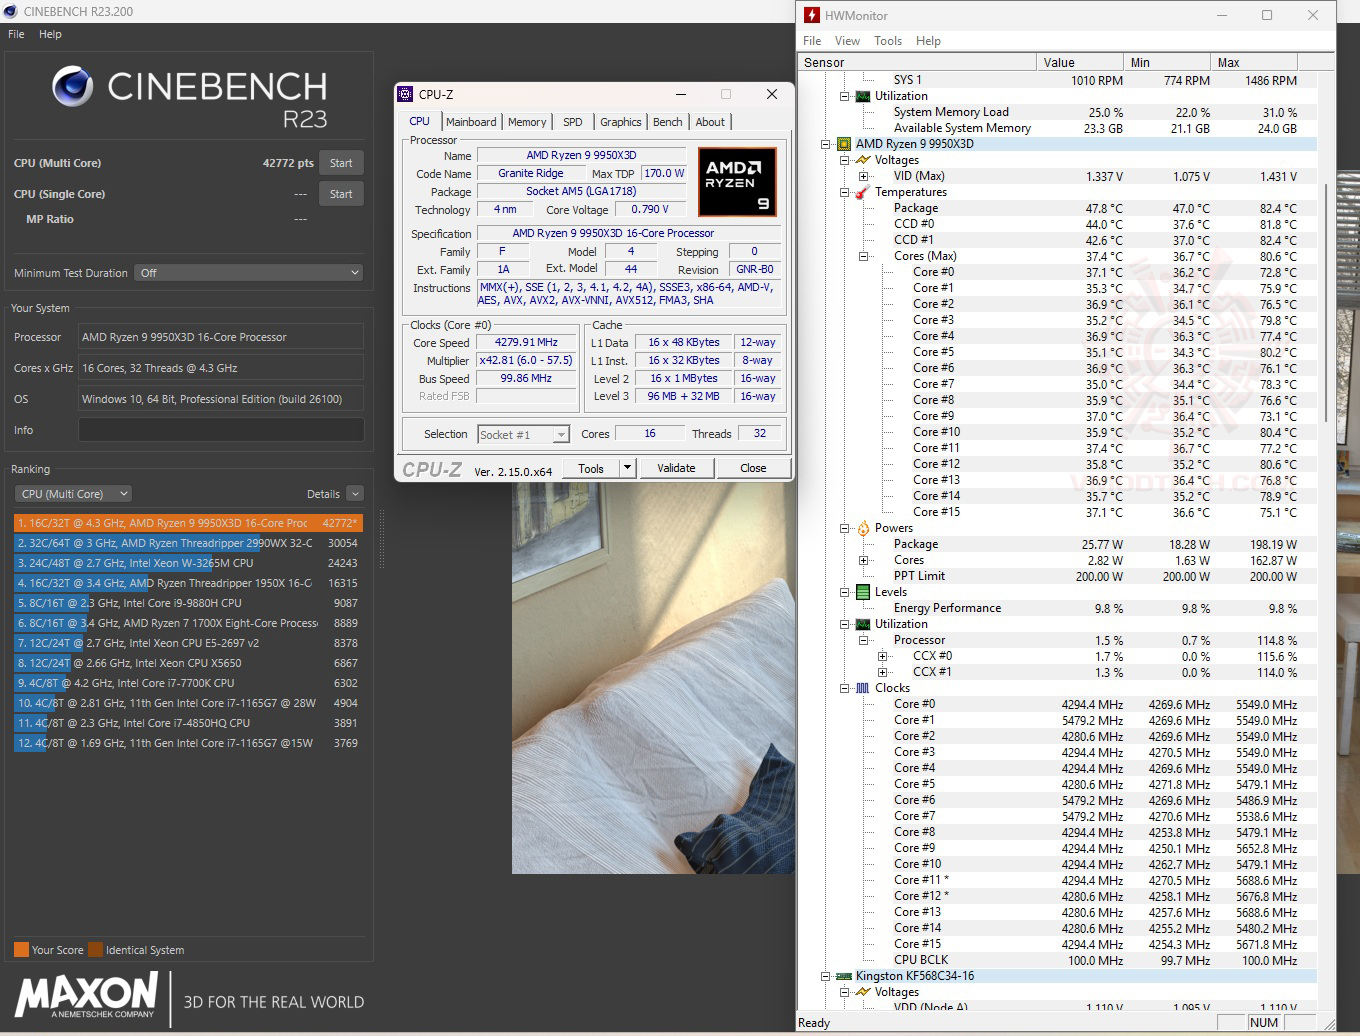The image size is (1360, 1036).
Task: Click the Cinebench logo emblem
Action: (72, 88)
